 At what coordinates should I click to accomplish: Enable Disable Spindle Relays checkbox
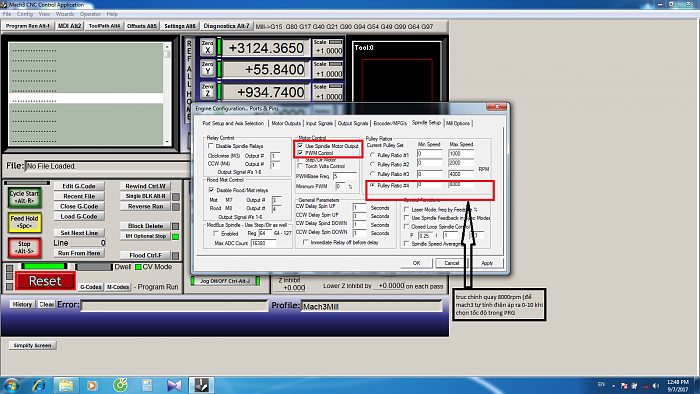tap(211, 146)
